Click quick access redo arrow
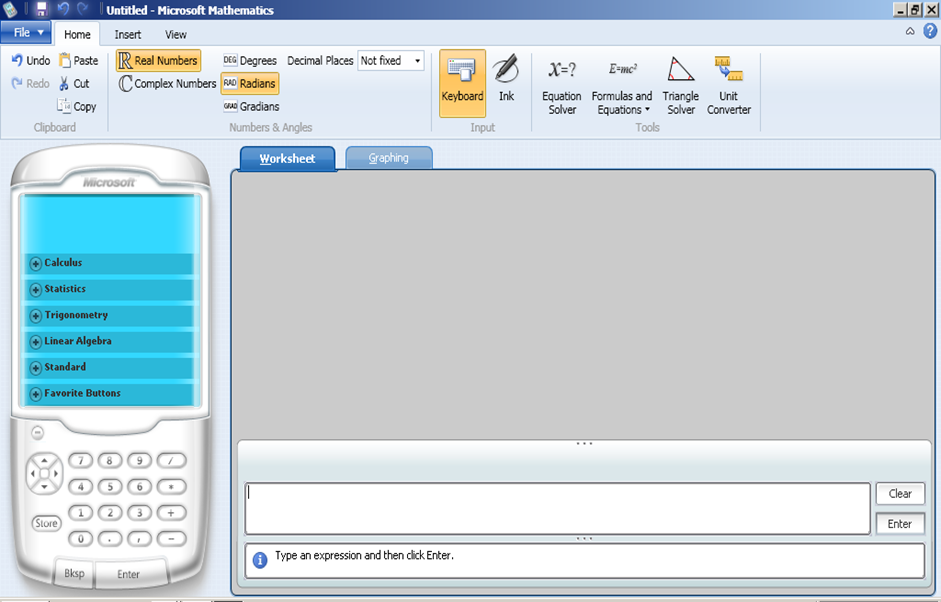Screen dimensions: 941x602 (82, 9)
